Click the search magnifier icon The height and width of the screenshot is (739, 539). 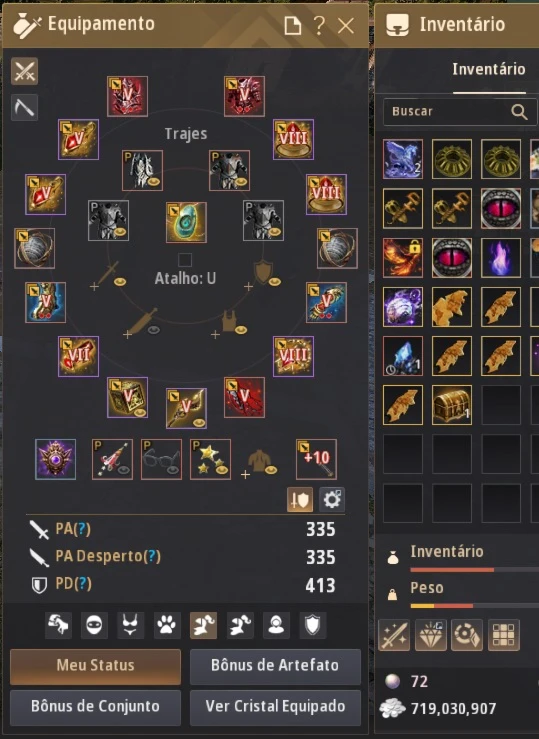point(519,112)
